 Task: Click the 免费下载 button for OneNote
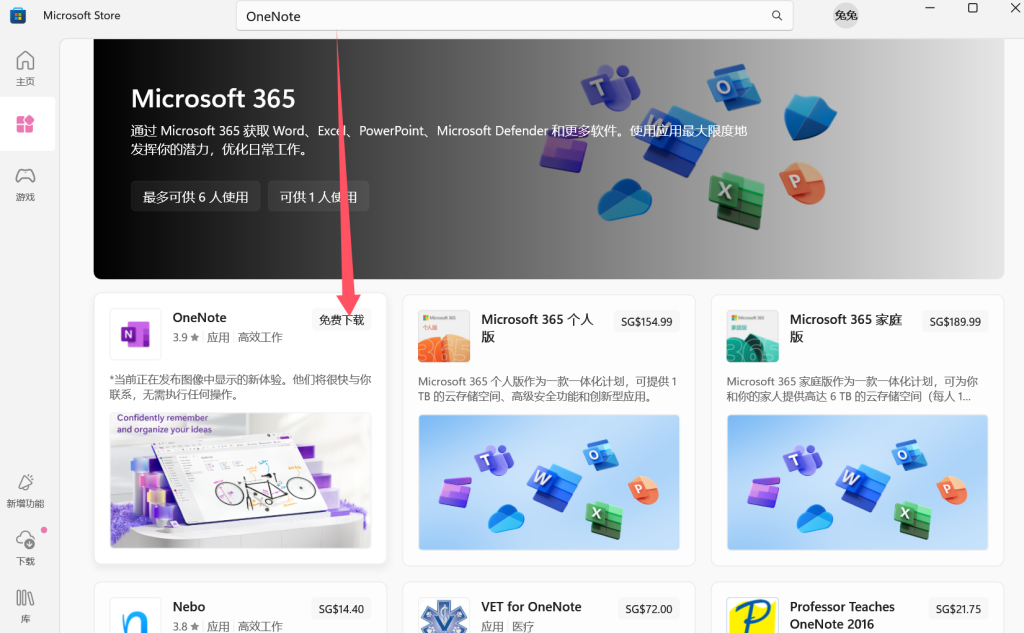pos(342,320)
